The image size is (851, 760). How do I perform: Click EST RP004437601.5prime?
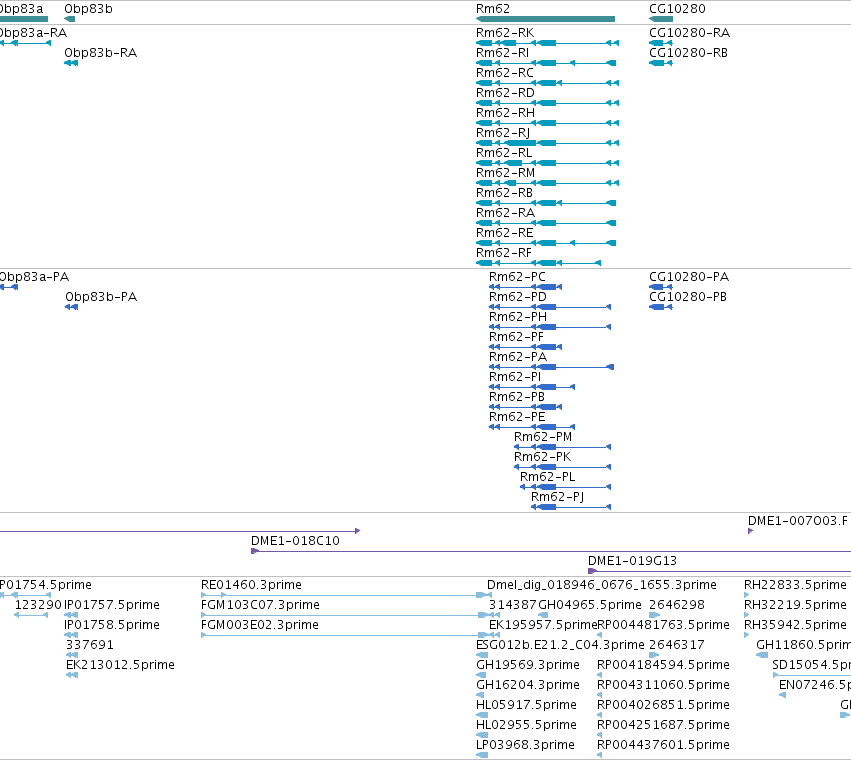(x=600, y=755)
